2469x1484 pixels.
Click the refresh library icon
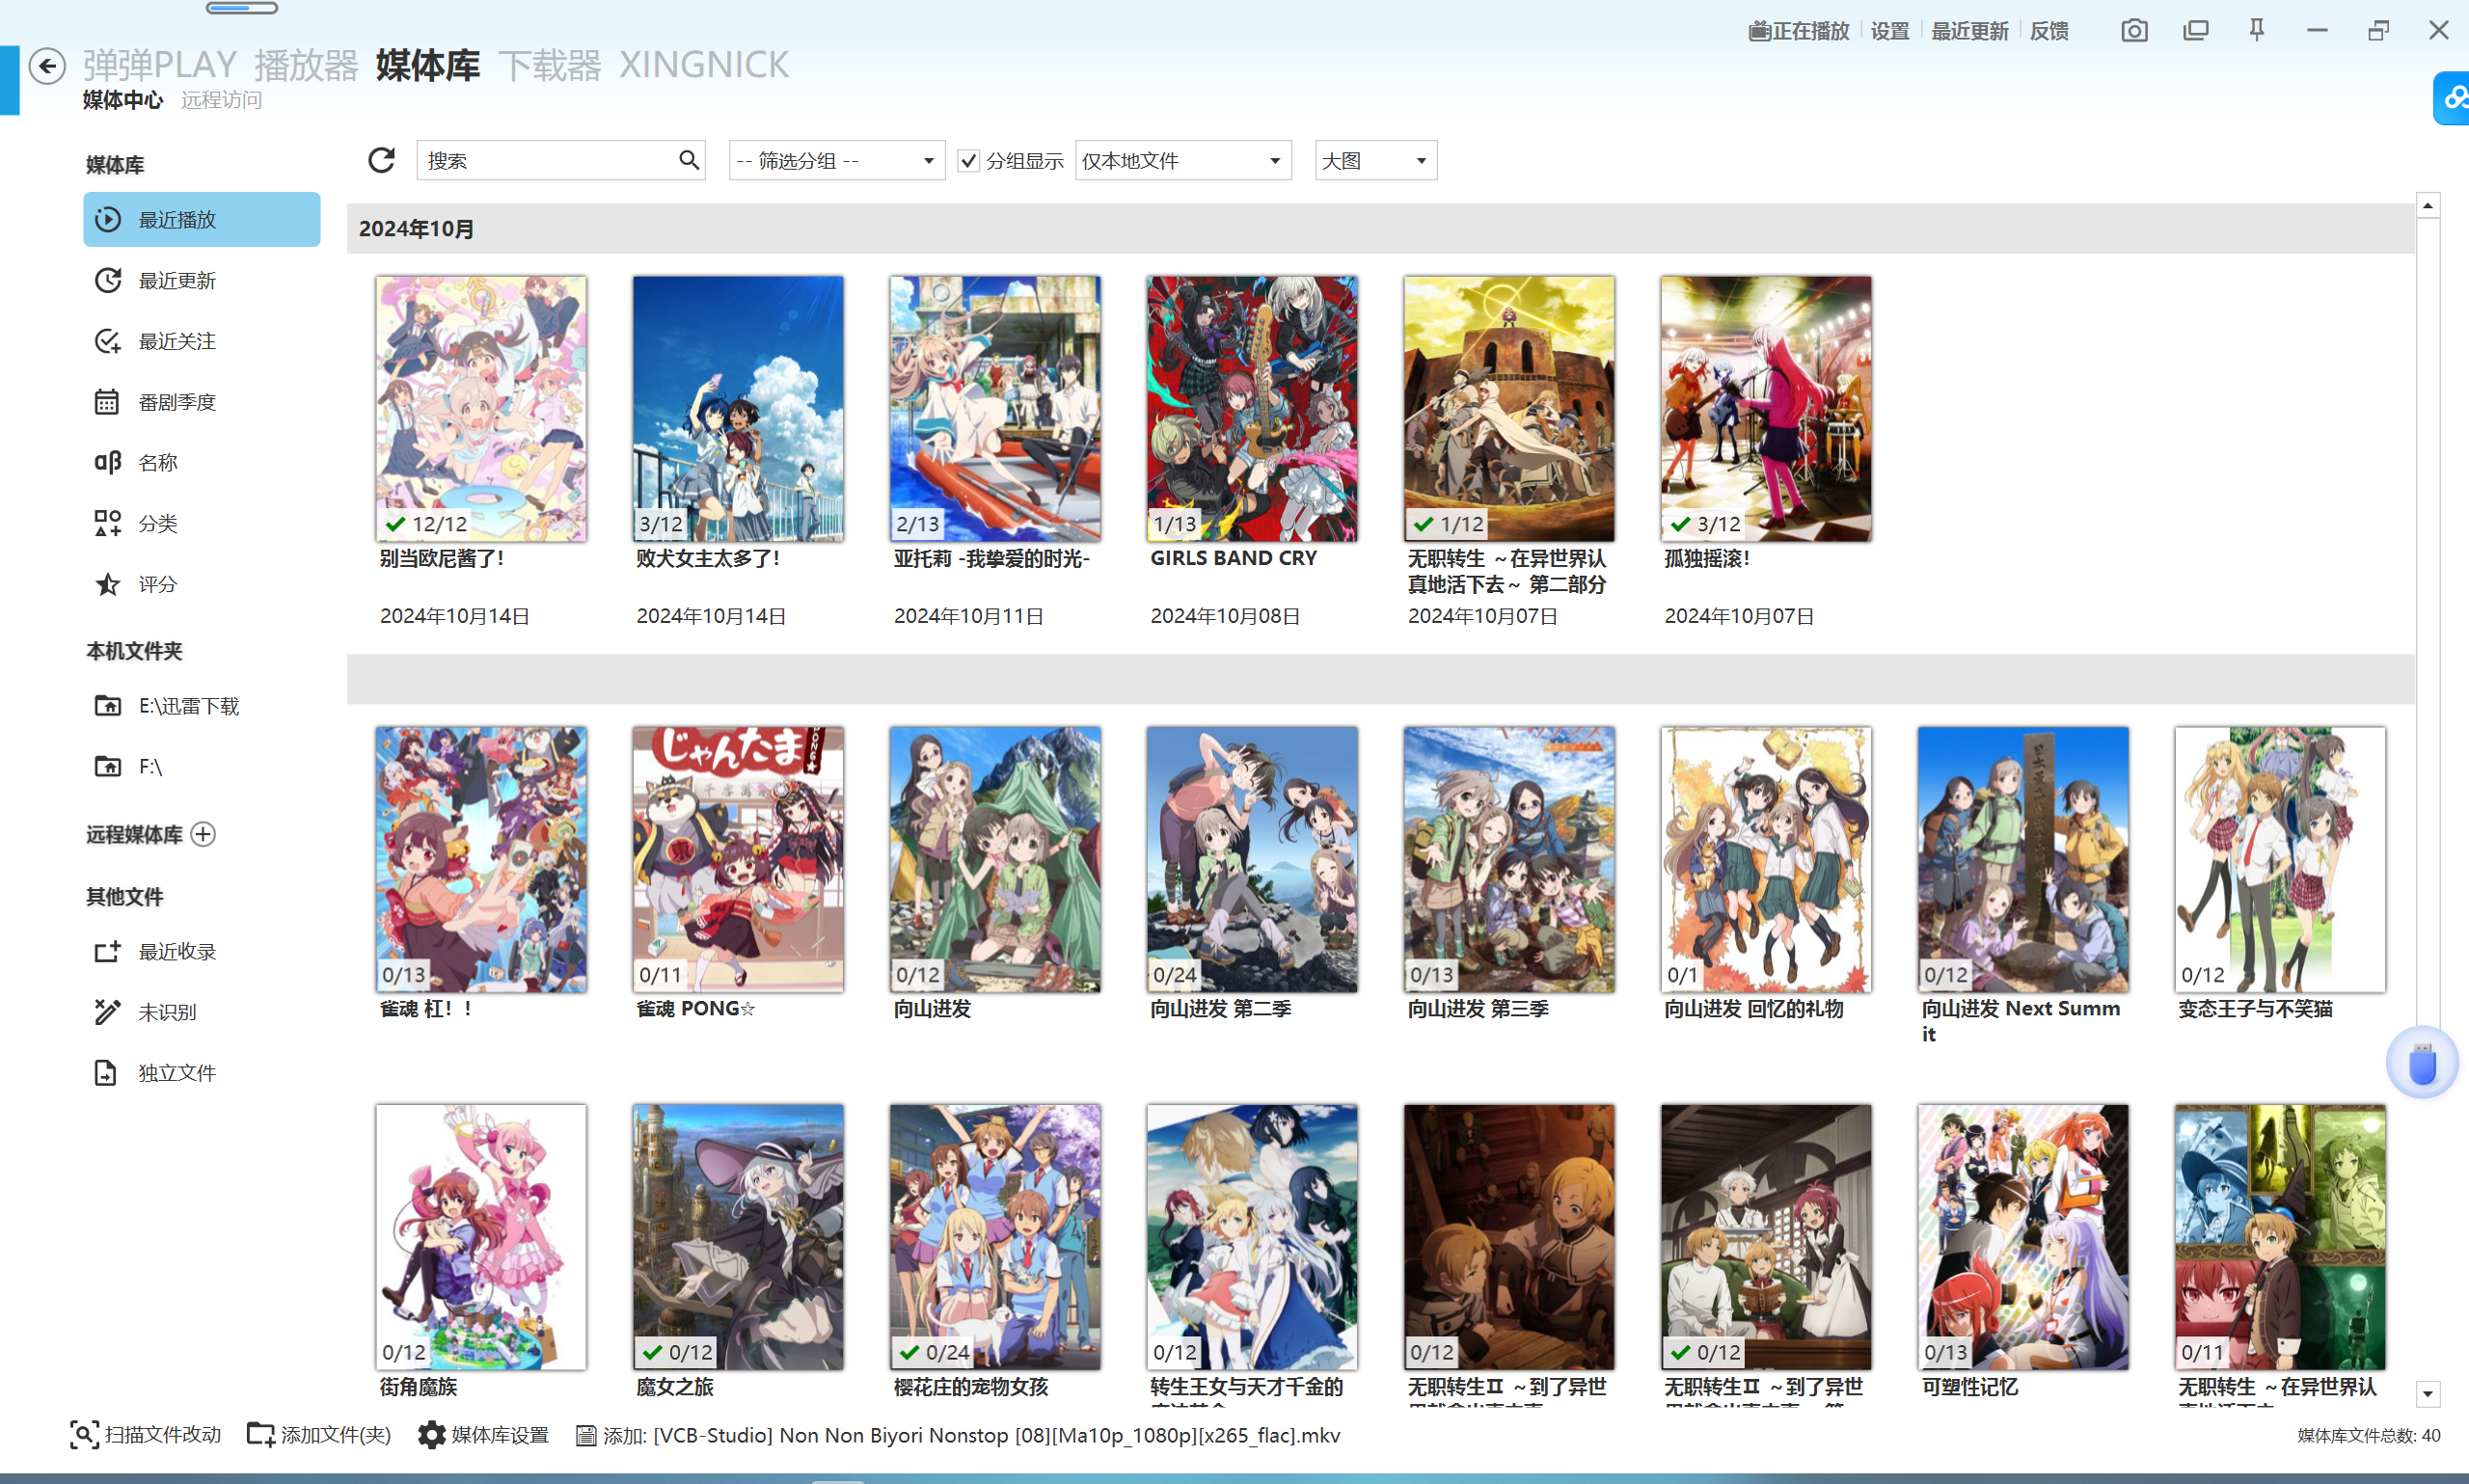(381, 160)
